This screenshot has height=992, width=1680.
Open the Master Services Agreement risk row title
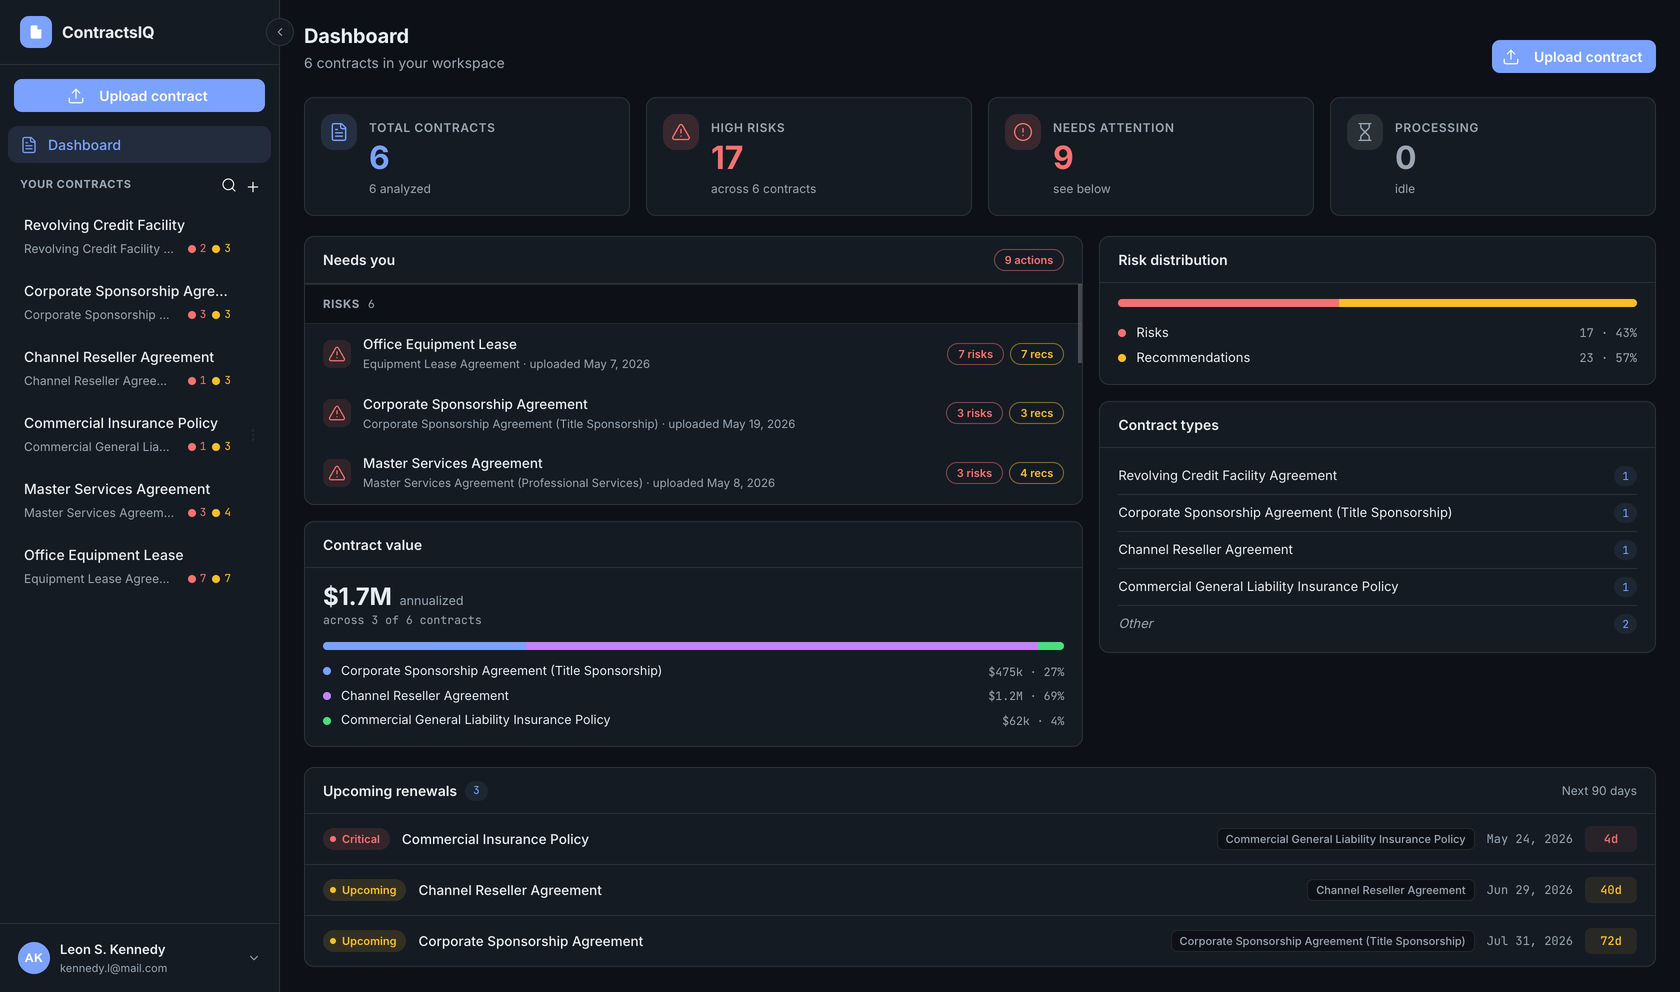pos(452,463)
